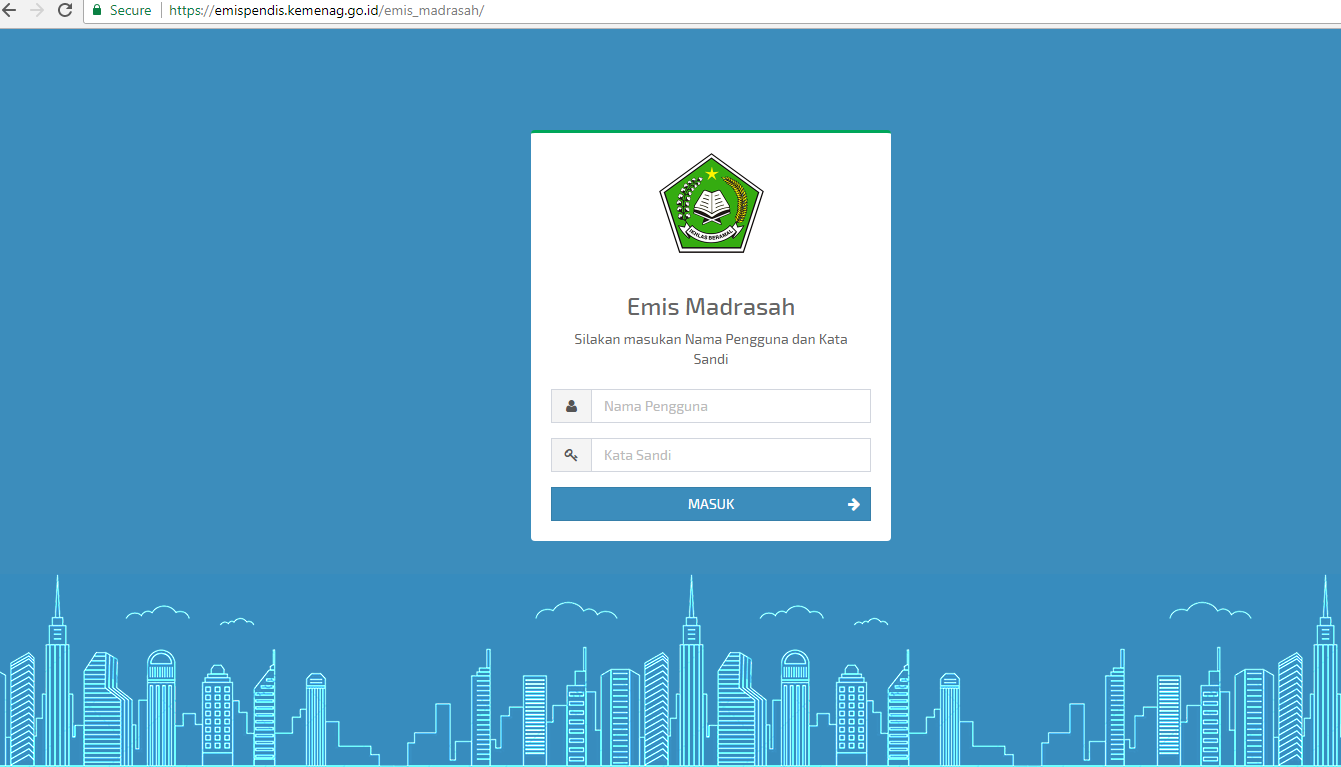The image size is (1341, 767).
Task: Click the green Secure padlock icon
Action: tap(97, 10)
